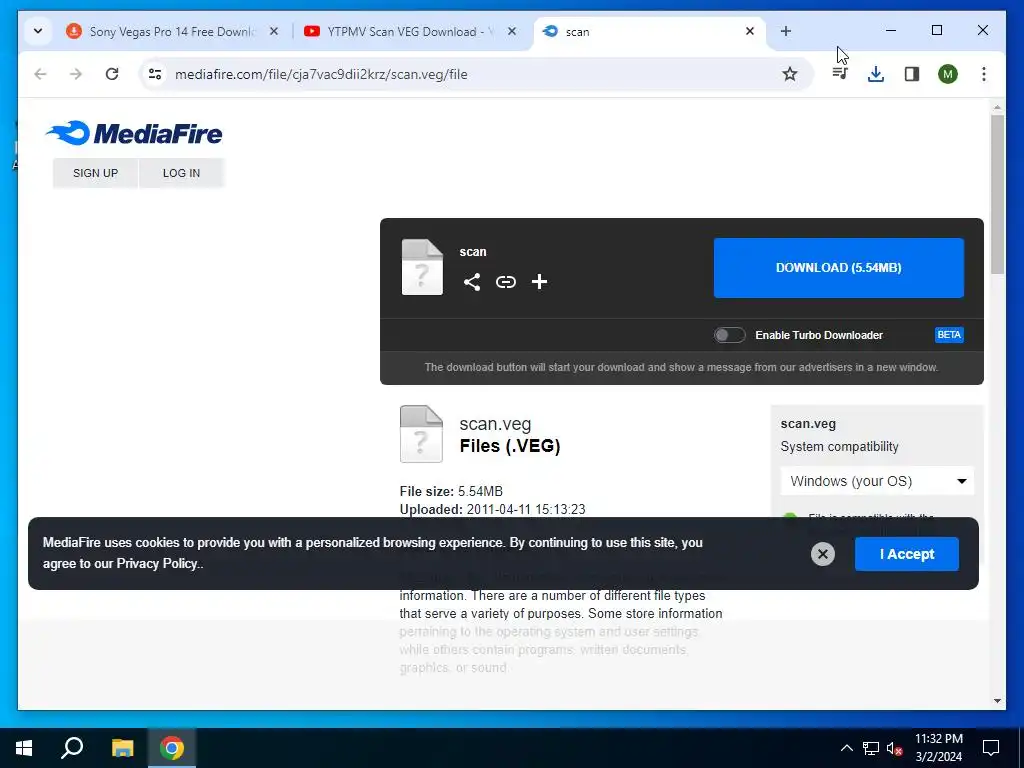
Task: Click DOWNLOAD (5.54MB) button
Action: pos(839,268)
